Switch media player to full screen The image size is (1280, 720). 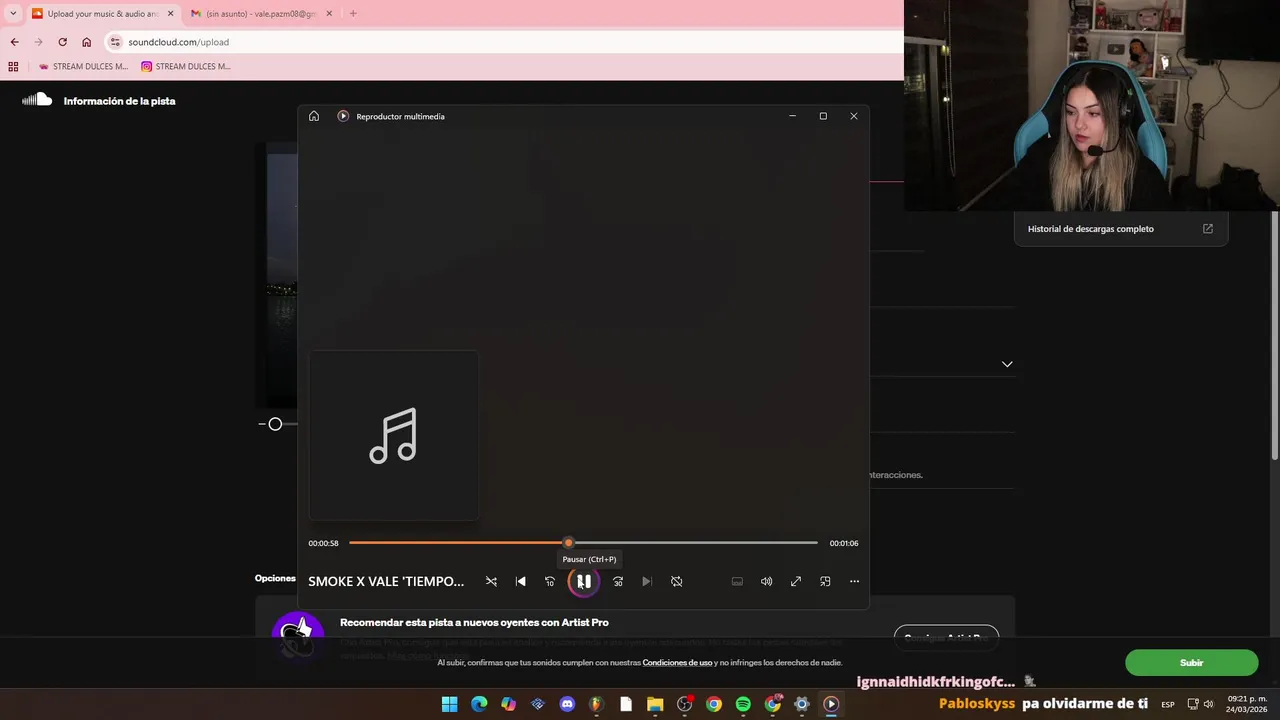click(x=796, y=581)
